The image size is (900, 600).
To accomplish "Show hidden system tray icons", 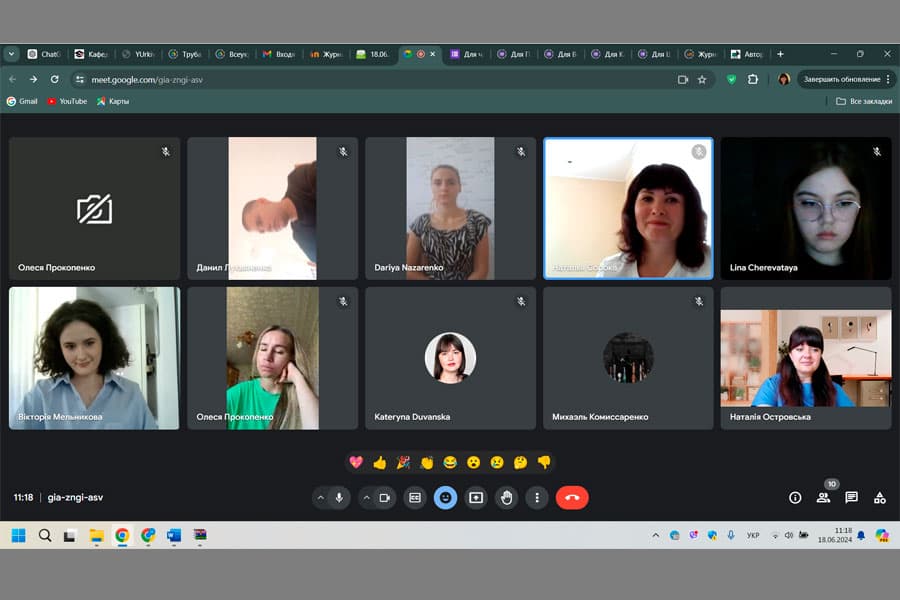I will point(655,535).
